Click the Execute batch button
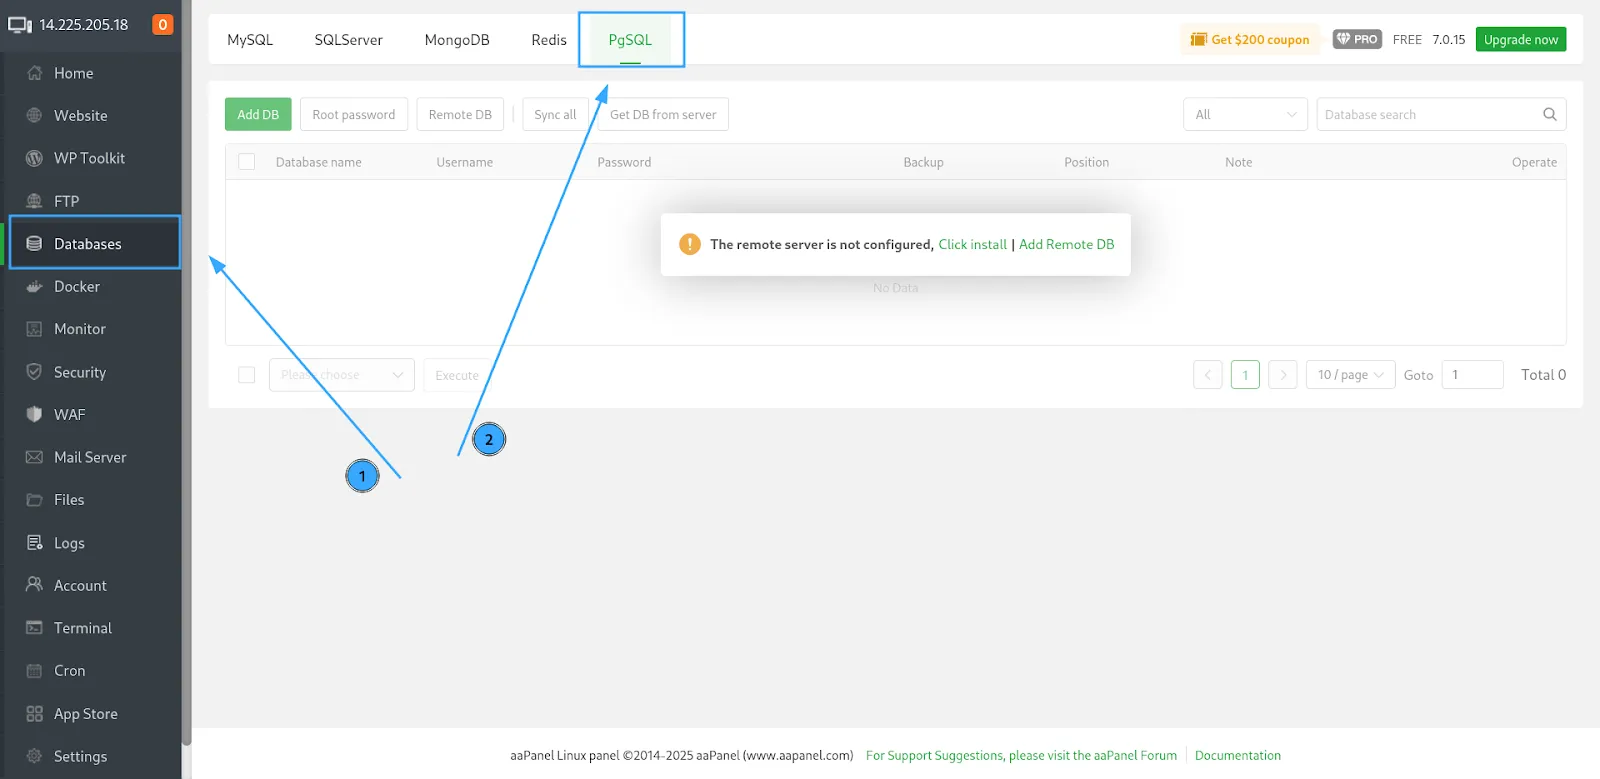Screen dimensions: 1600x779 point(457,375)
